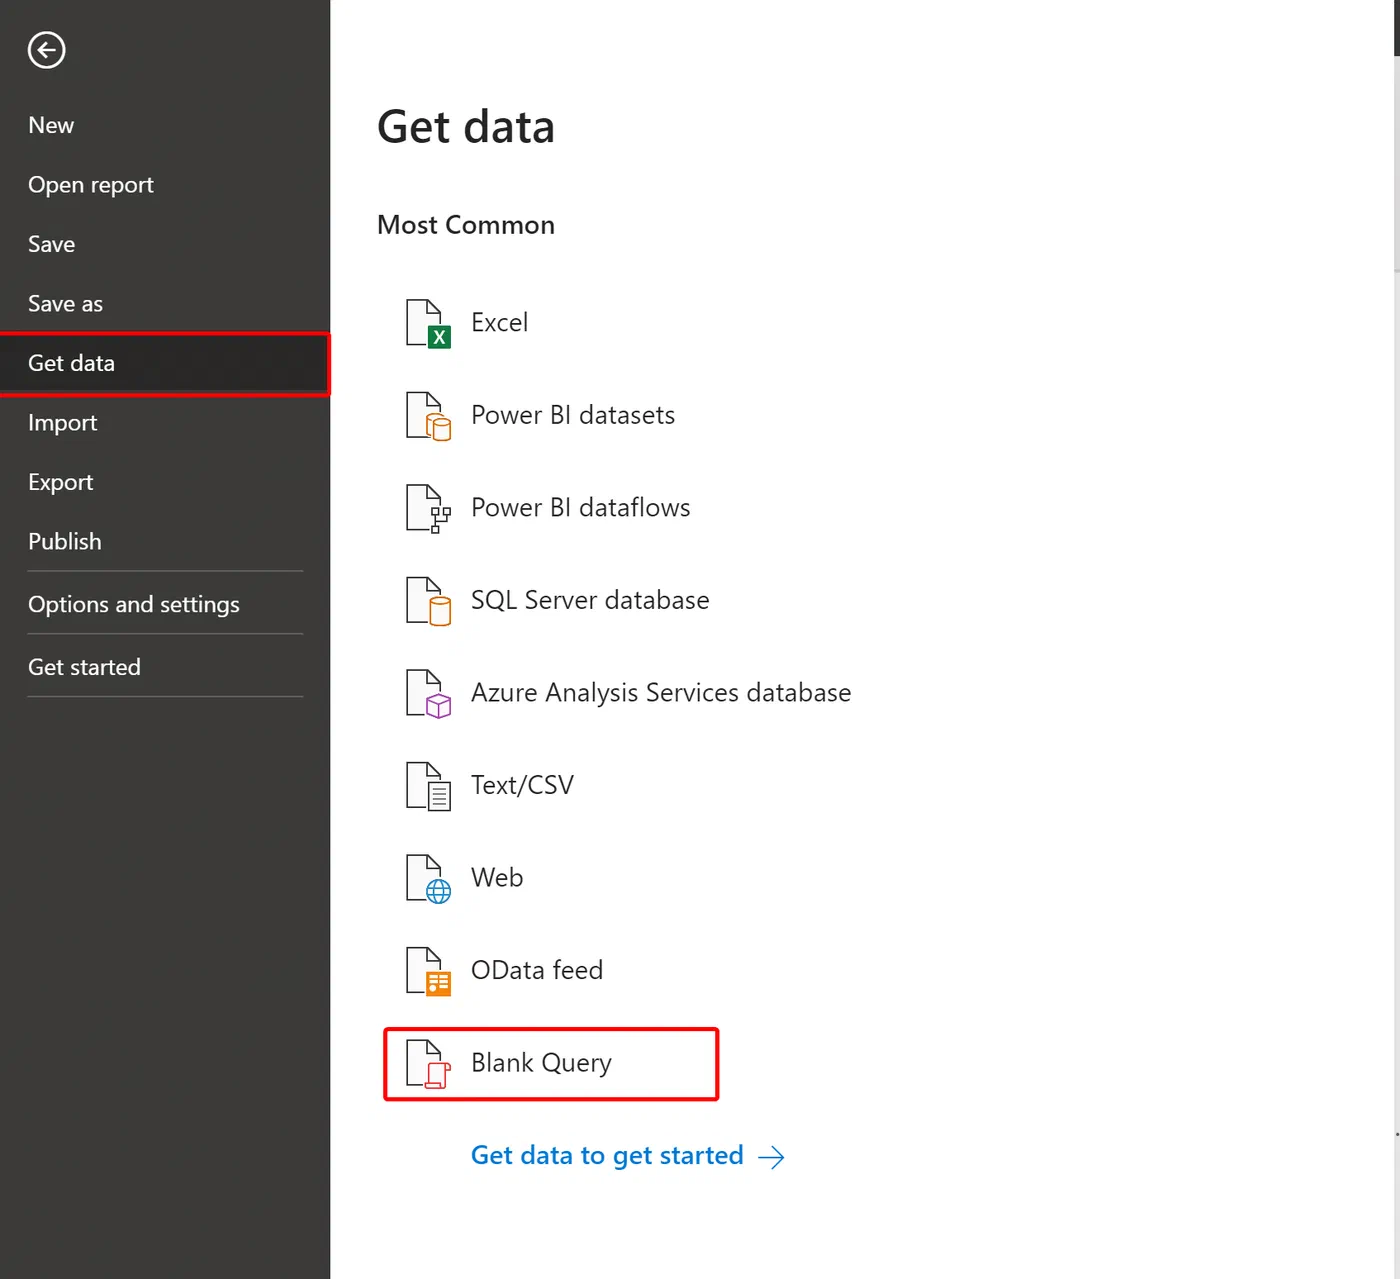
Task: Choose the Excel data source label
Action: pyautogui.click(x=500, y=323)
